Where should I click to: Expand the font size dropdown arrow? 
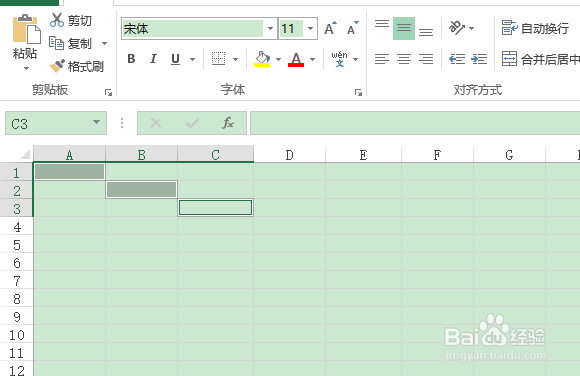[x=311, y=28]
